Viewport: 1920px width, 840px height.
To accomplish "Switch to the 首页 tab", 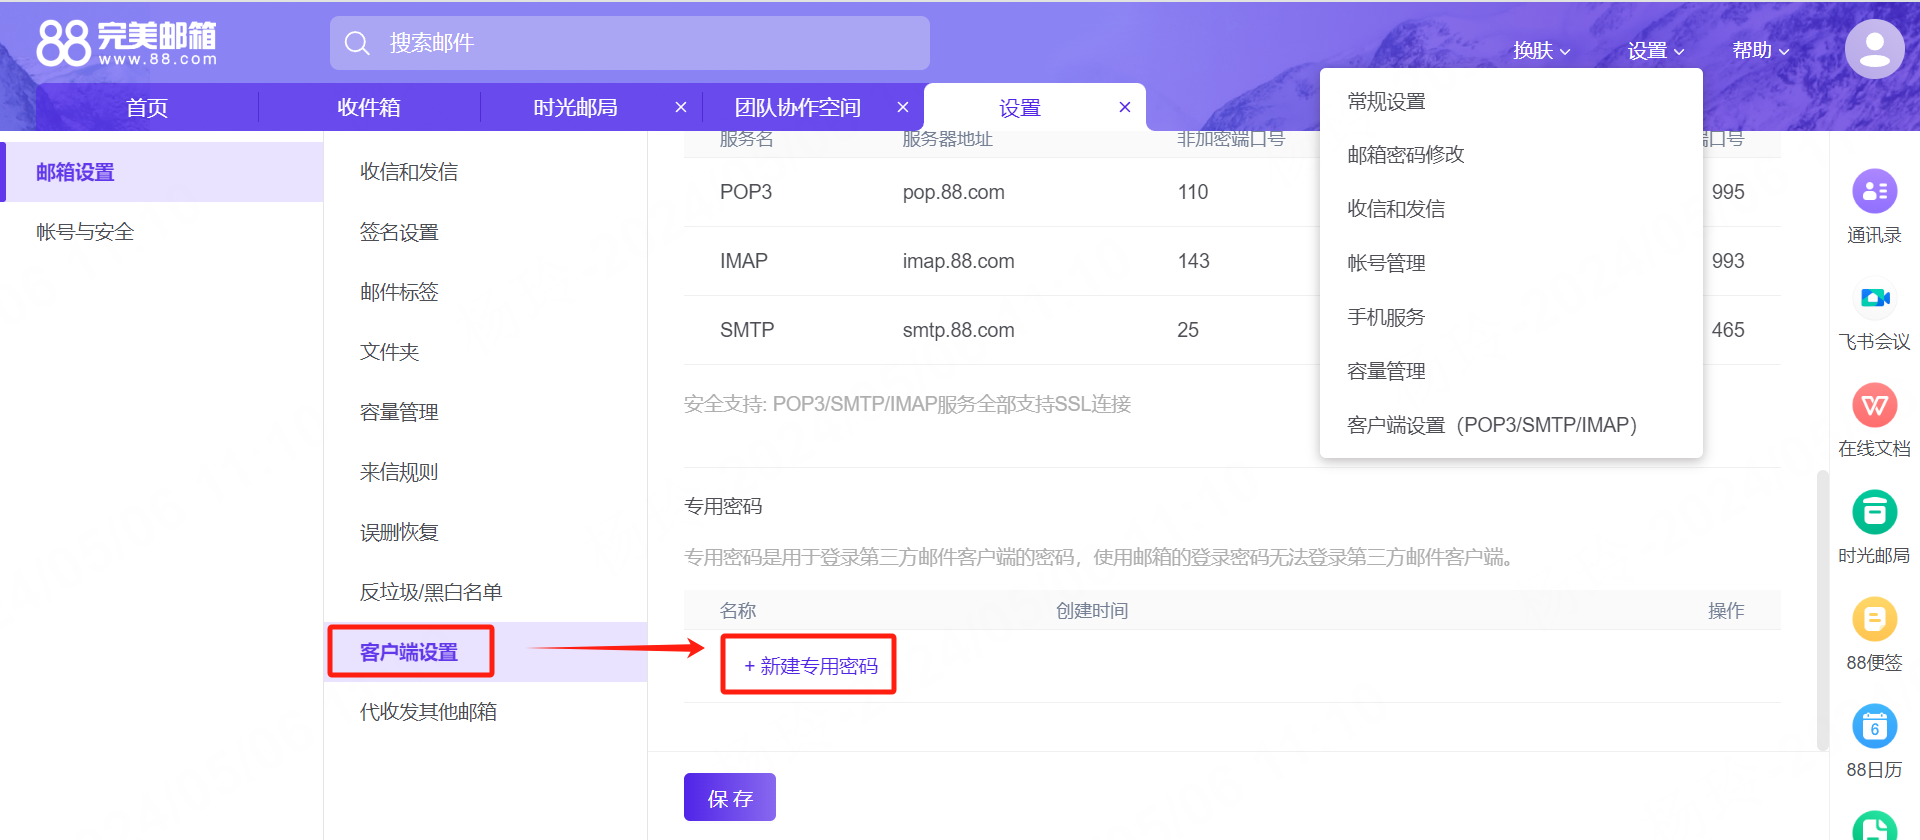I will [147, 107].
